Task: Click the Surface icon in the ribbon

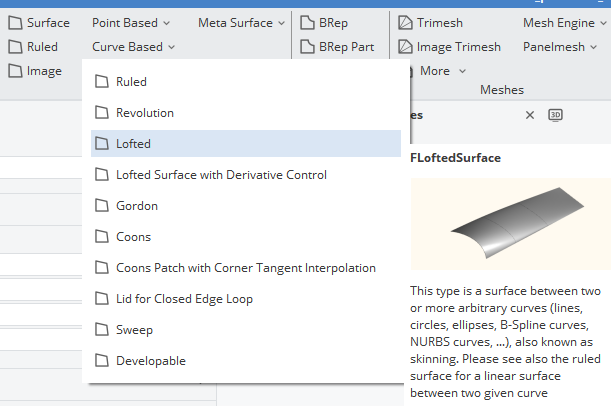Action: (16, 23)
